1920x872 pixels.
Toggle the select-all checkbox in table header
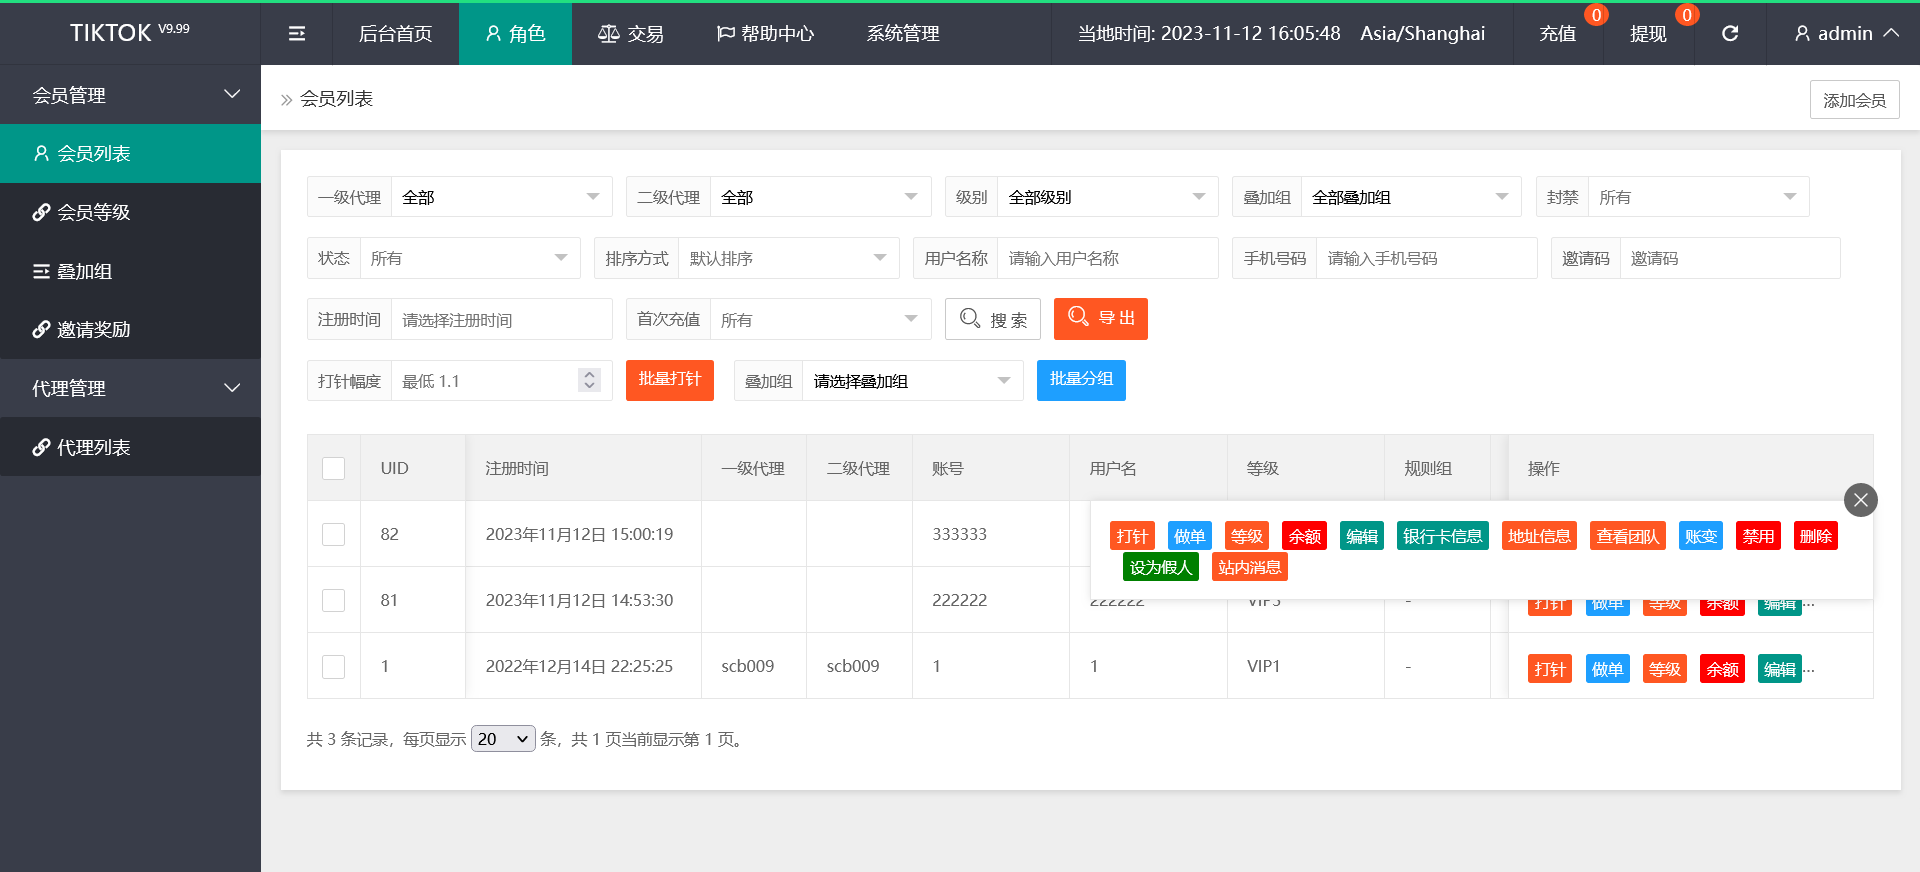[334, 468]
